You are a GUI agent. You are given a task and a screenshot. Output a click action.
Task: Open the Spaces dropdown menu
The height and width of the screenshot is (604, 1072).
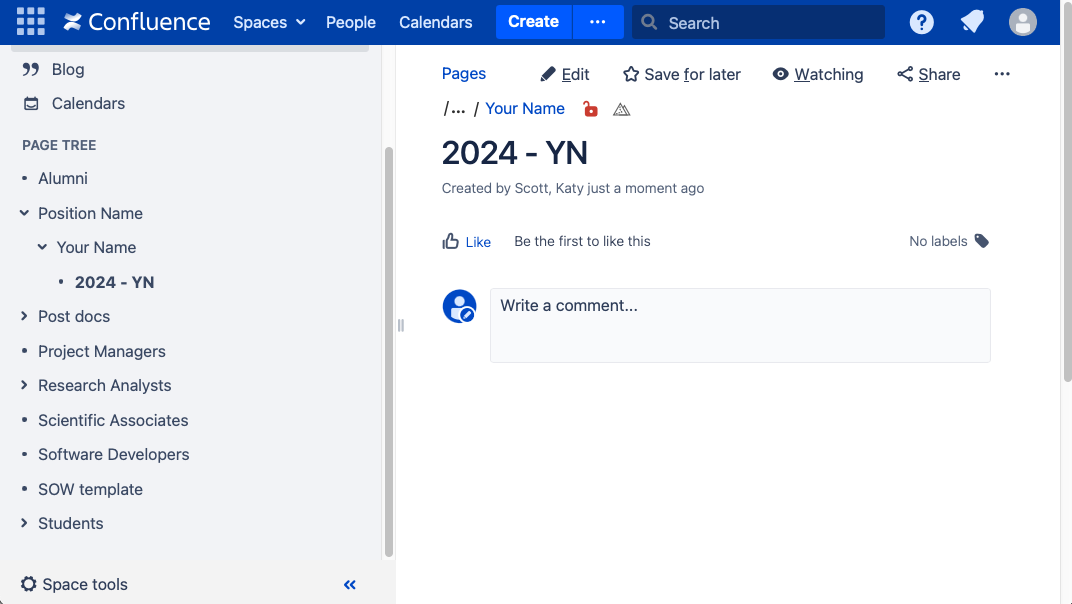269,22
